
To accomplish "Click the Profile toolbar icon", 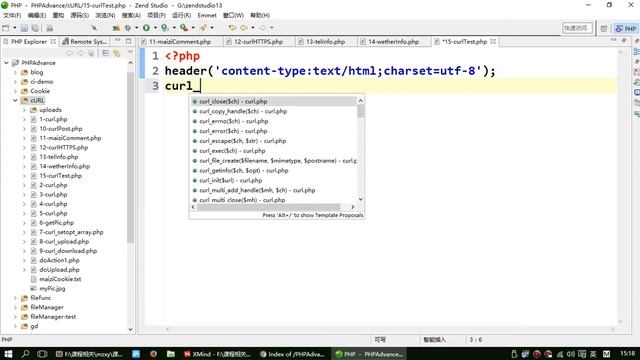I will pyautogui.click(x=164, y=28).
